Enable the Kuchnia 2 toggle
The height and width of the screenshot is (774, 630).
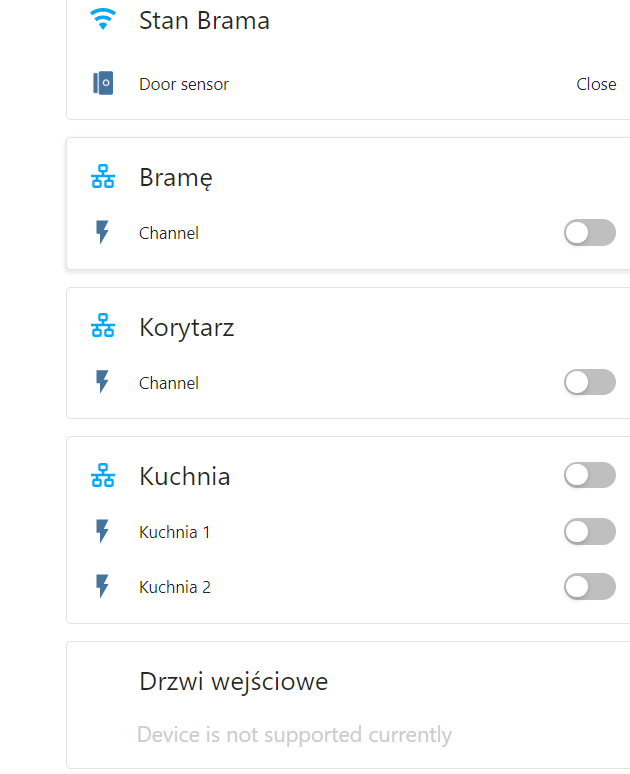[x=590, y=587]
